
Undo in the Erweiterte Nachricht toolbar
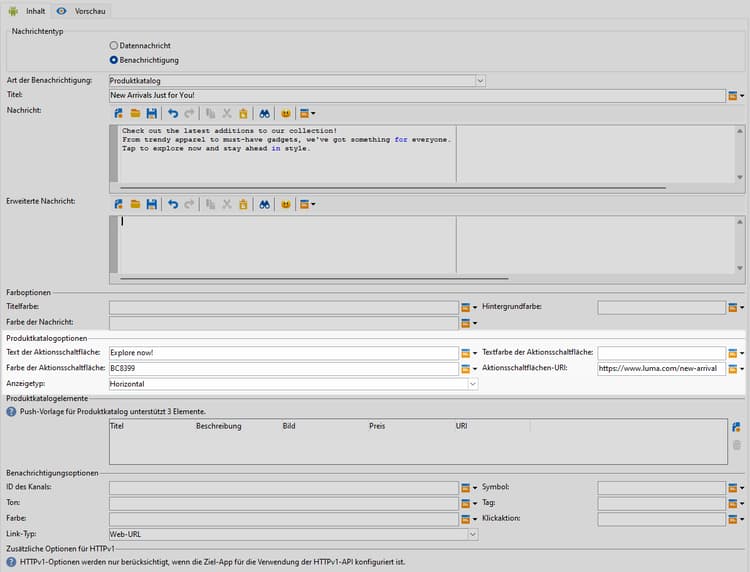tap(173, 204)
